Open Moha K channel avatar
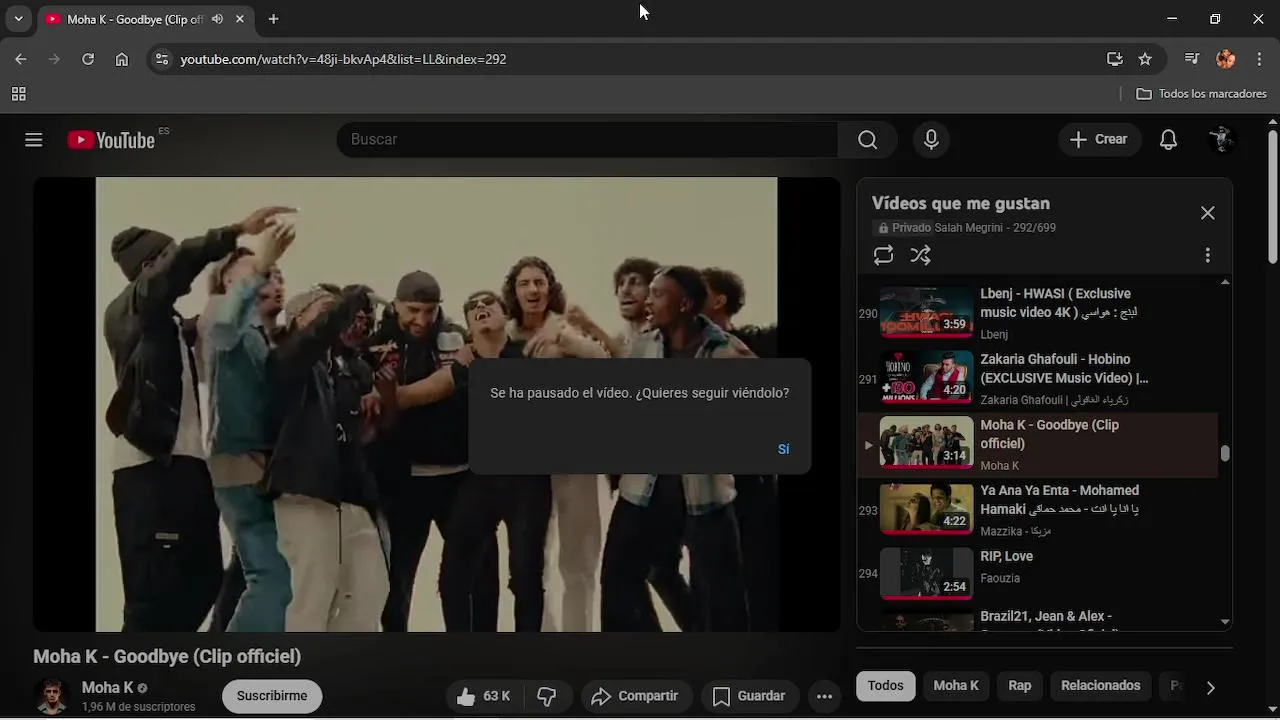Screen dimensions: 1280x720 click(x=51, y=696)
